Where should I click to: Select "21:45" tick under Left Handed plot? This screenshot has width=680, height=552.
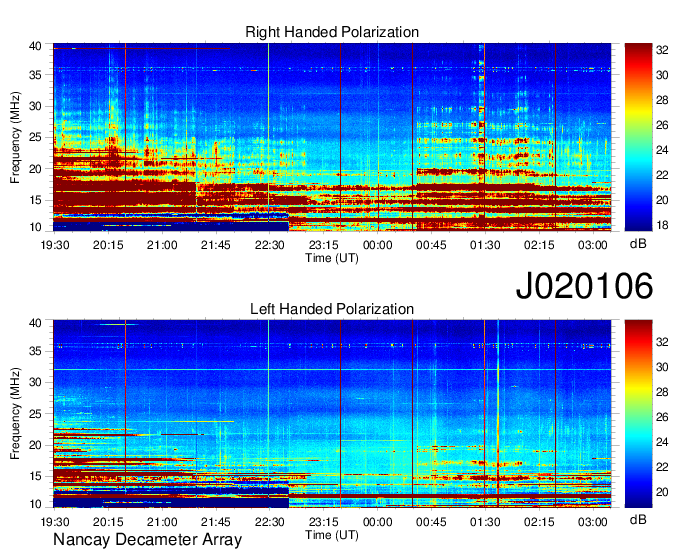tap(216, 522)
